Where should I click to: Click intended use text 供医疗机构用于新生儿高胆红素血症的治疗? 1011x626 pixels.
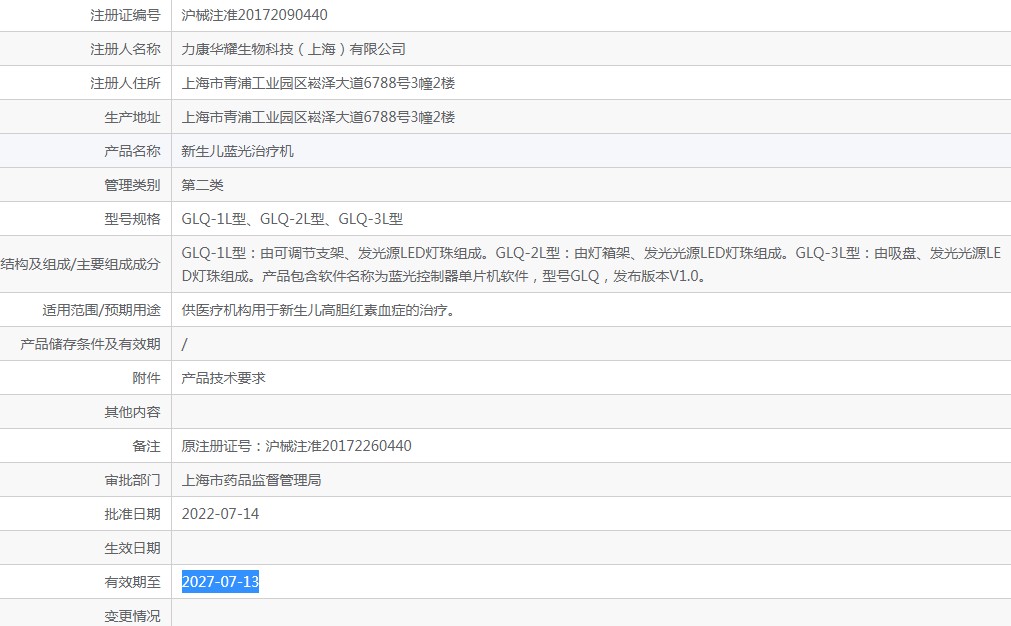click(x=319, y=310)
